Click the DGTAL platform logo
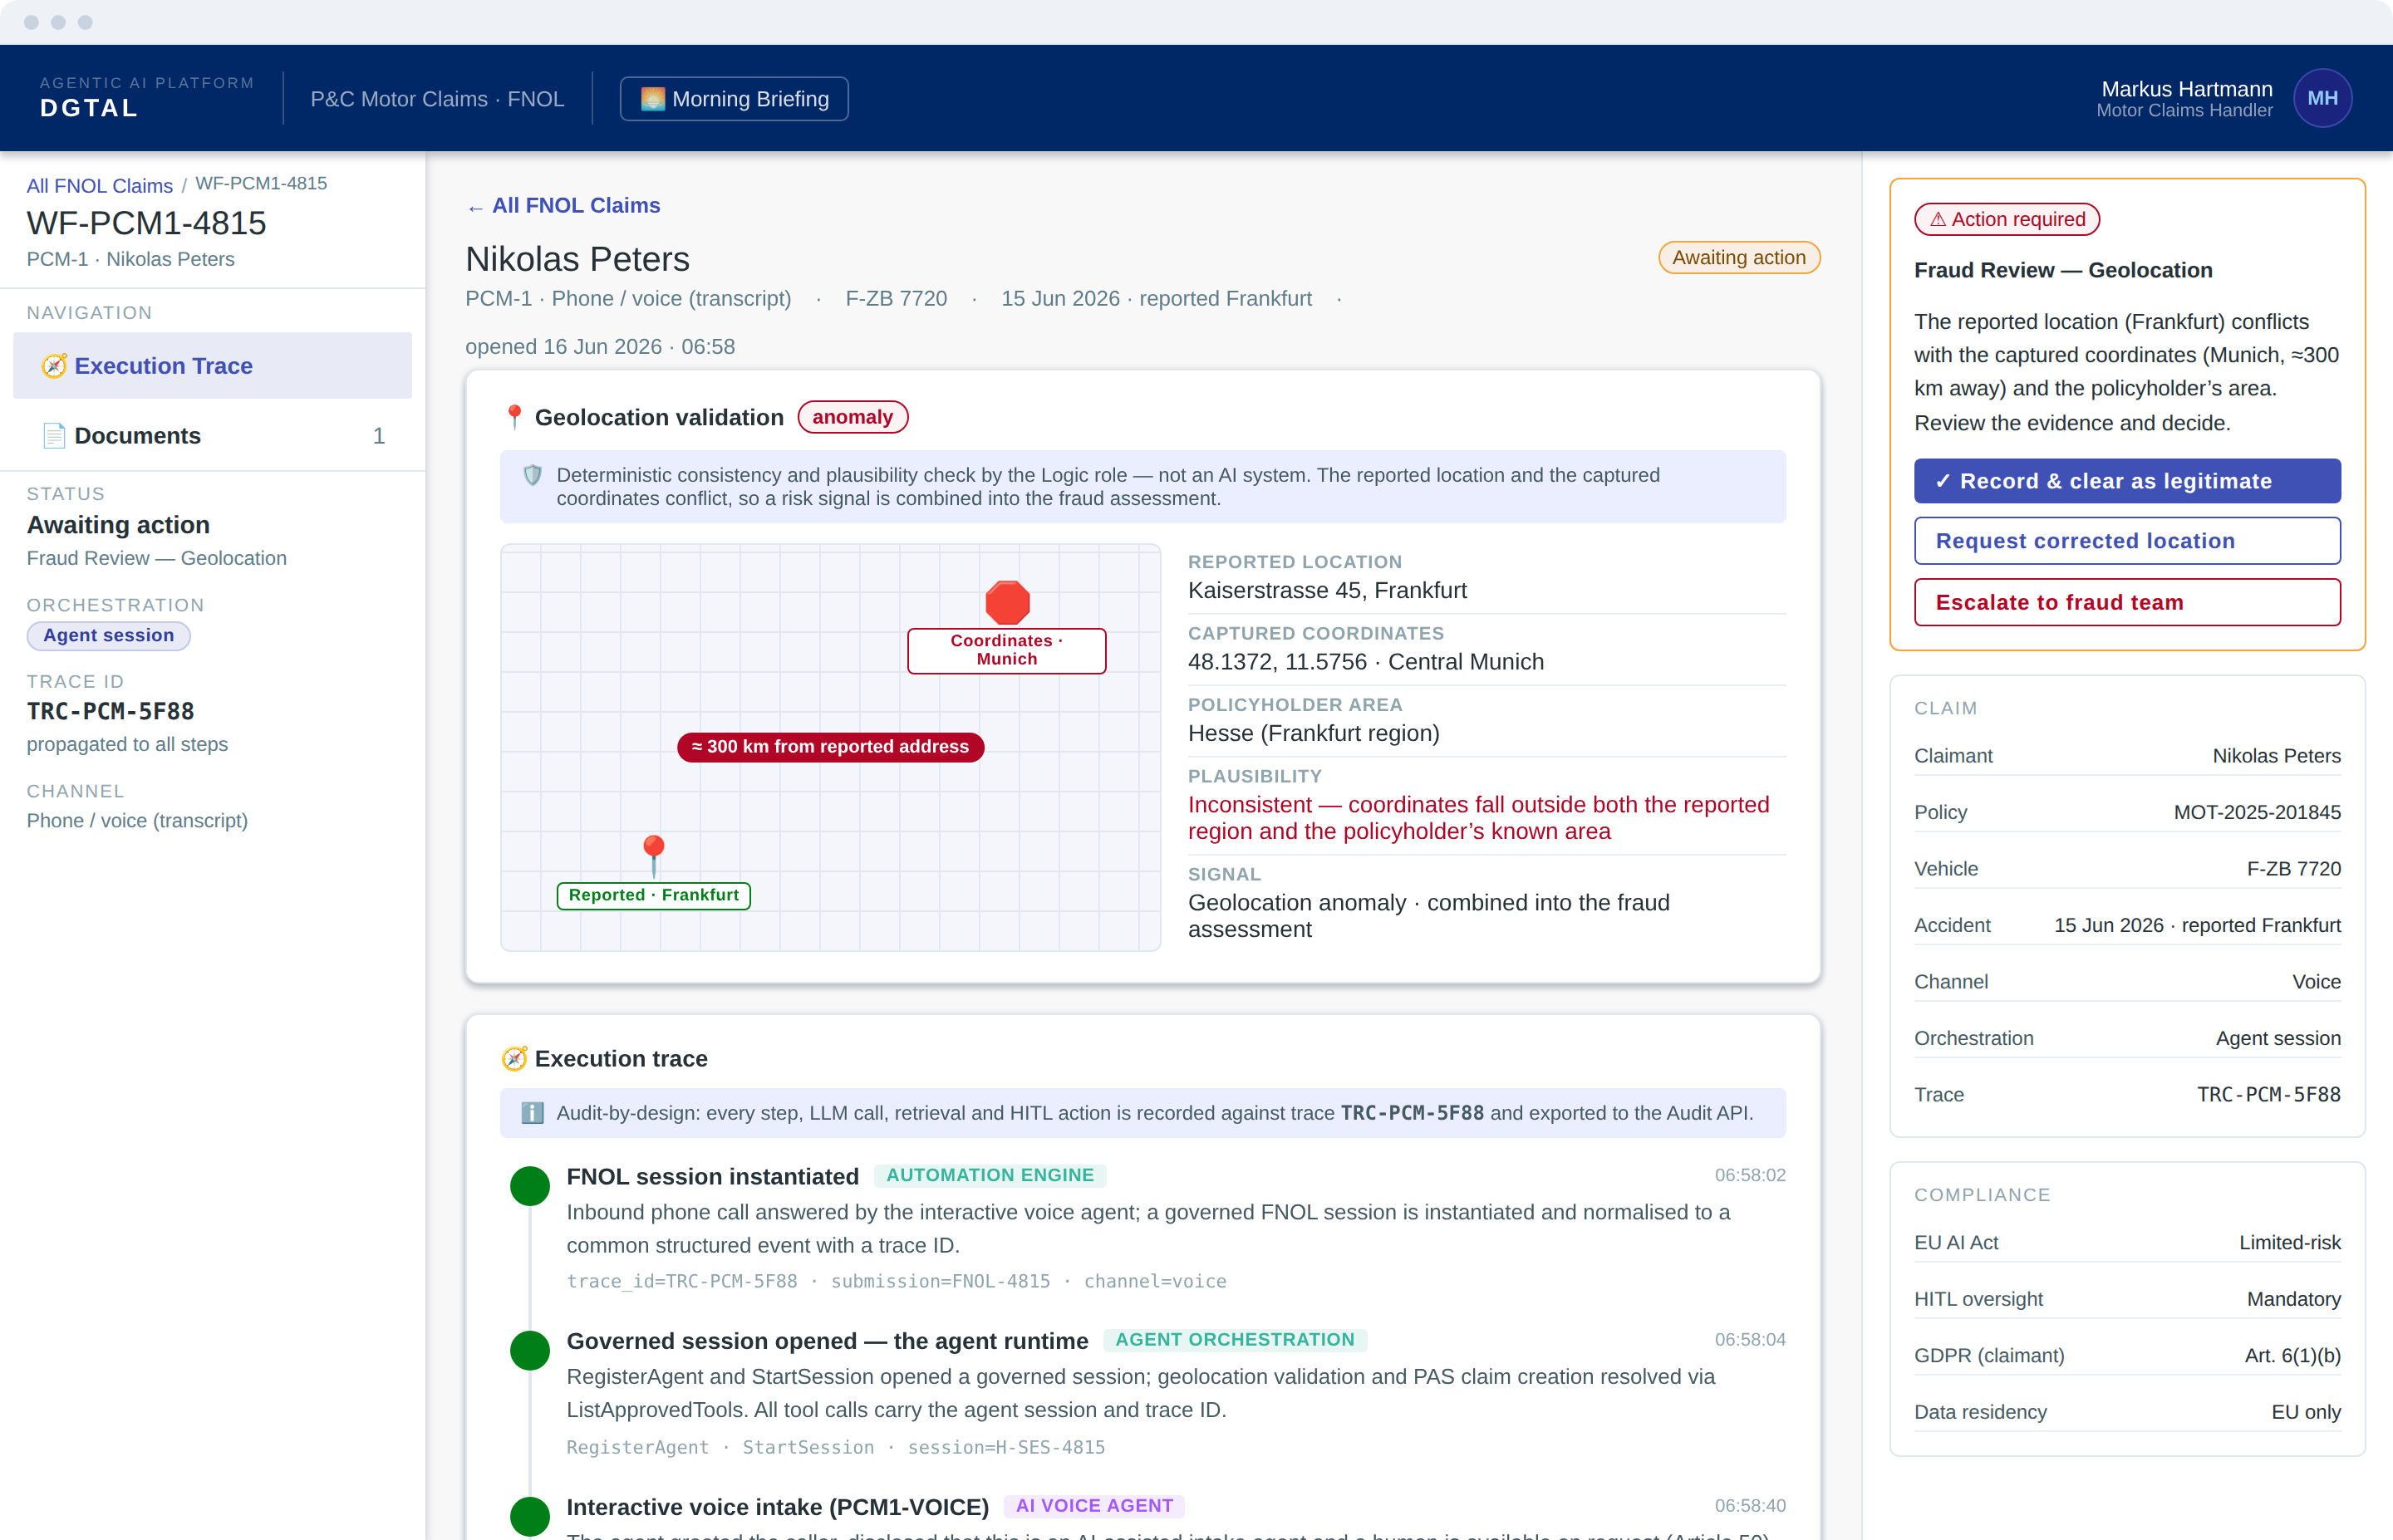Image resolution: width=2393 pixels, height=1540 pixels. 89,108
